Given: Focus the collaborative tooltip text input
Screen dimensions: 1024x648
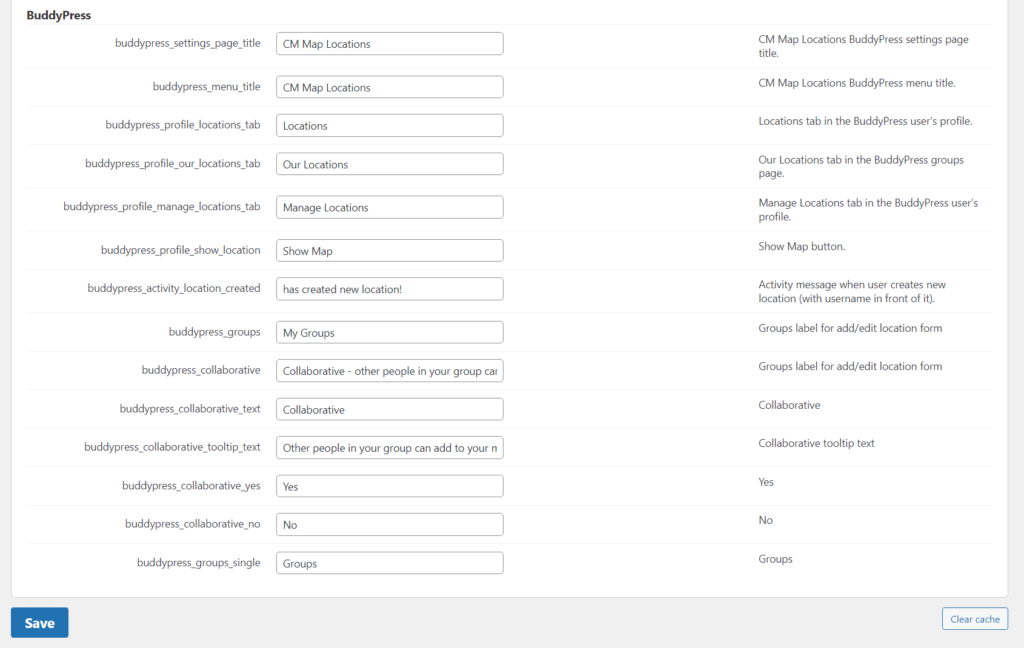Looking at the screenshot, I should coord(389,448).
